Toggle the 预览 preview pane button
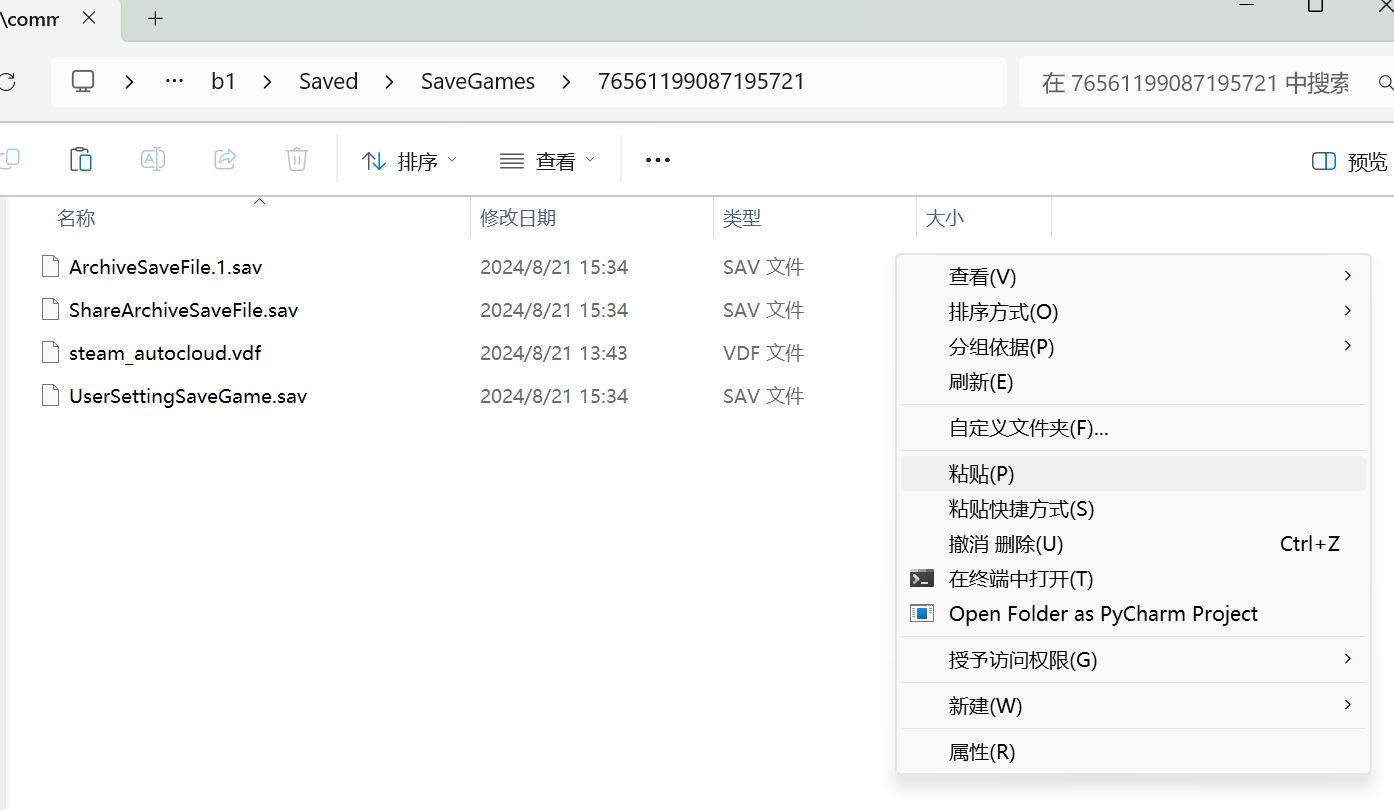This screenshot has width=1394, height=810. click(x=1349, y=162)
